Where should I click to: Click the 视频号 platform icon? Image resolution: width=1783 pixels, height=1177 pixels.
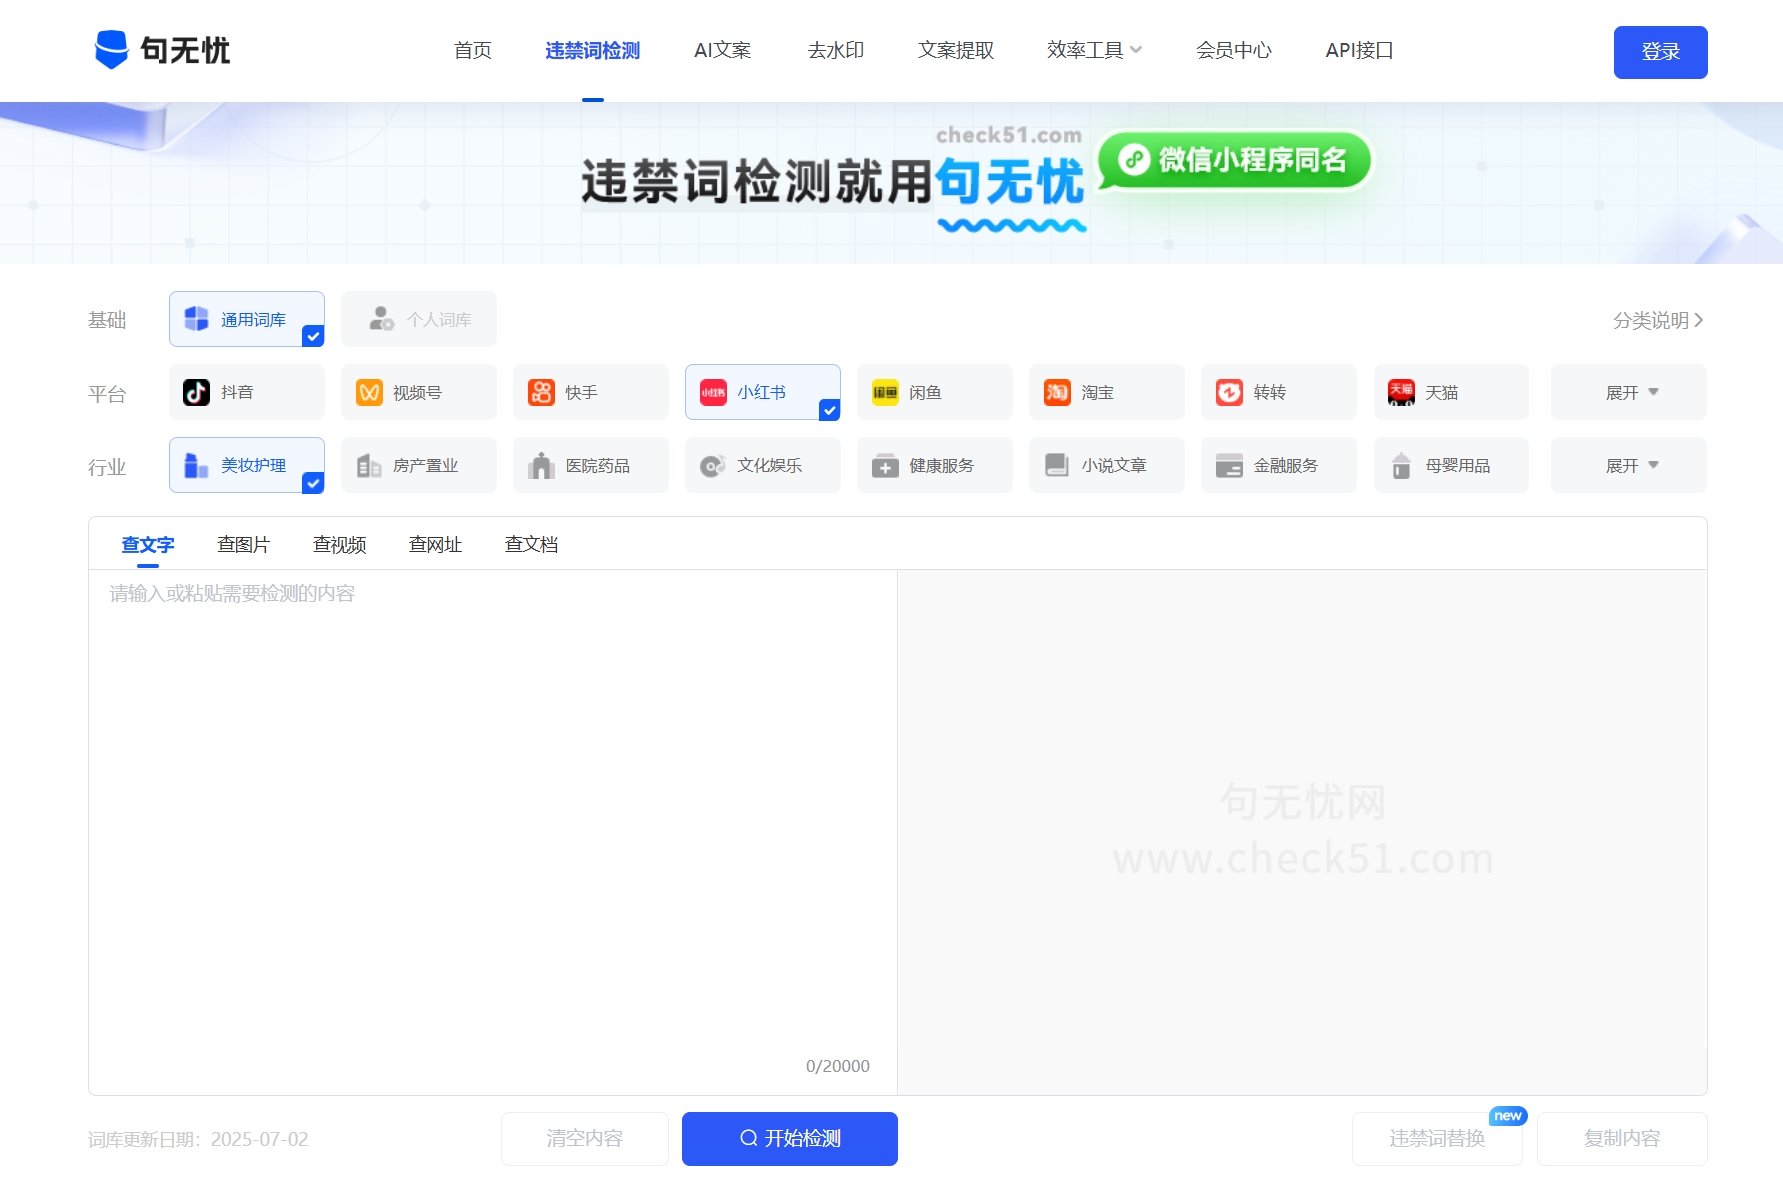tap(369, 392)
